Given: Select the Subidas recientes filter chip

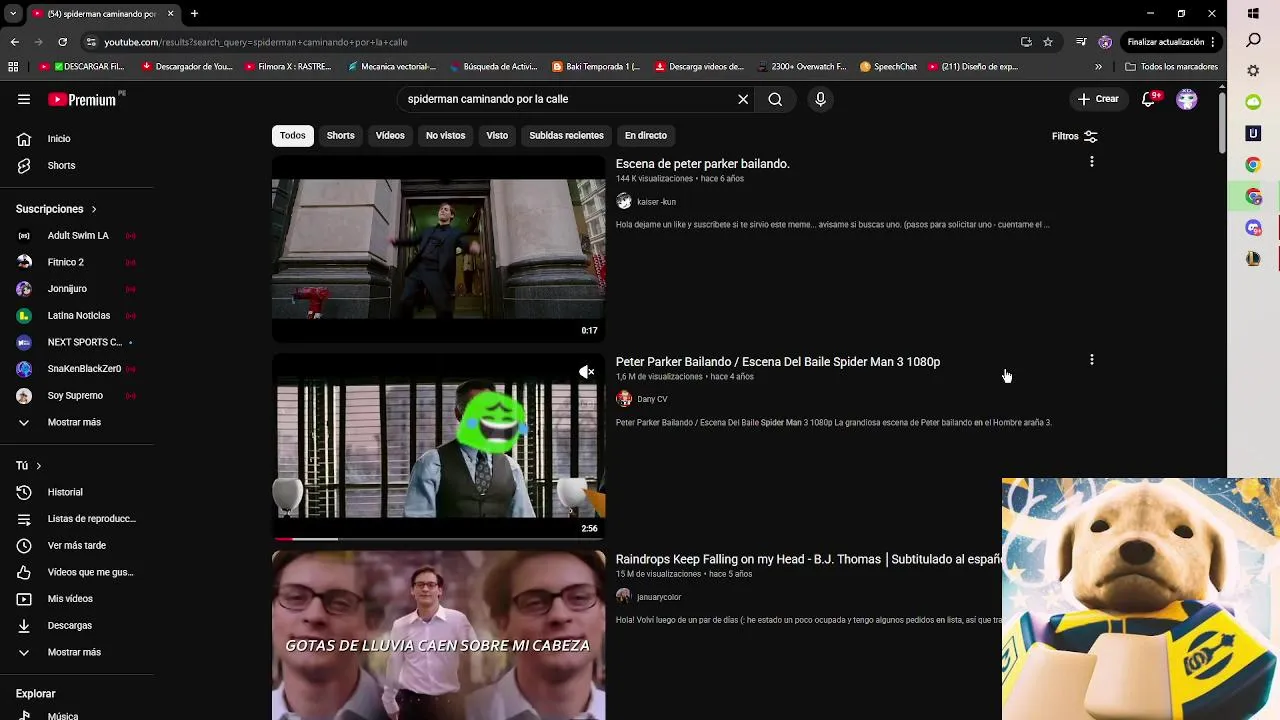Looking at the screenshot, I should coord(566,135).
